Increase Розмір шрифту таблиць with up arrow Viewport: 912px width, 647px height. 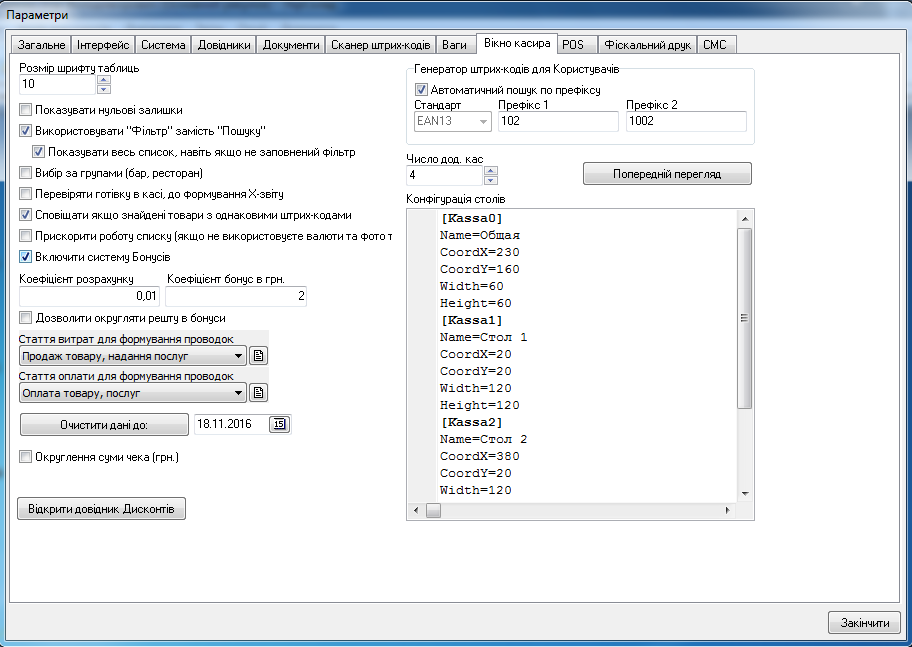pos(104,80)
